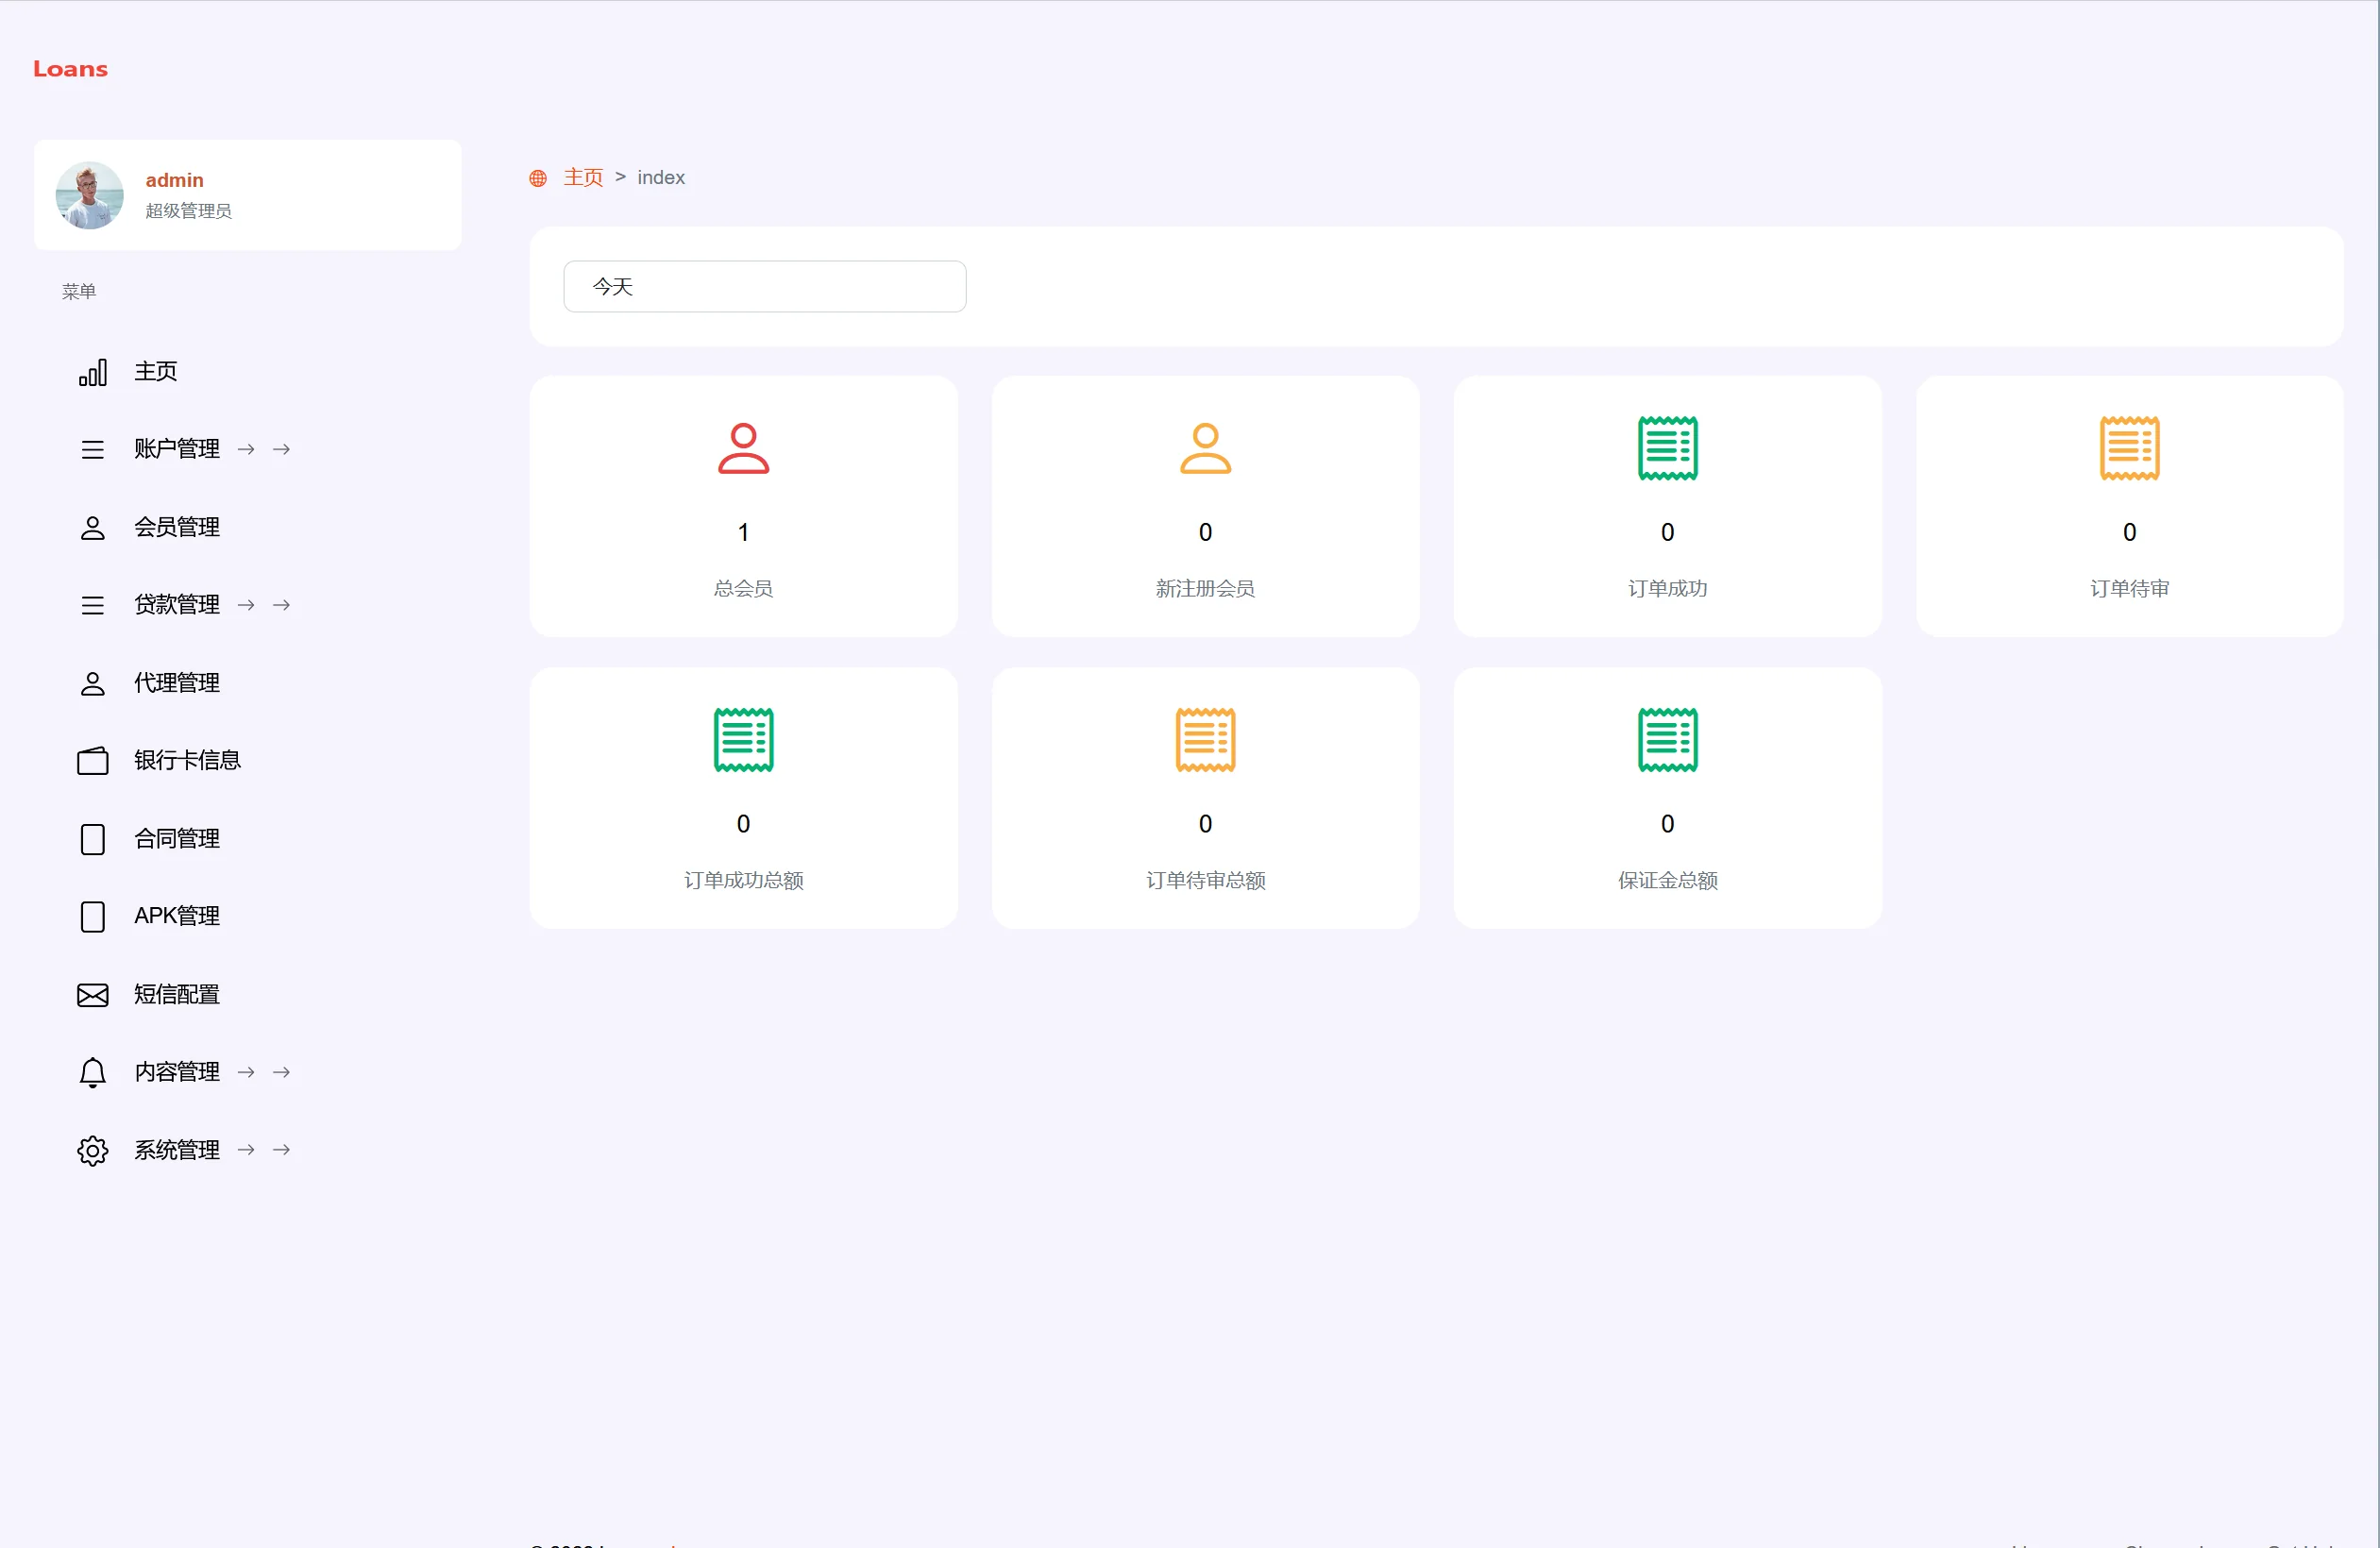The image size is (2380, 1548).
Task: Click the orange receipt icon above 订单待审
Action: [2129, 448]
